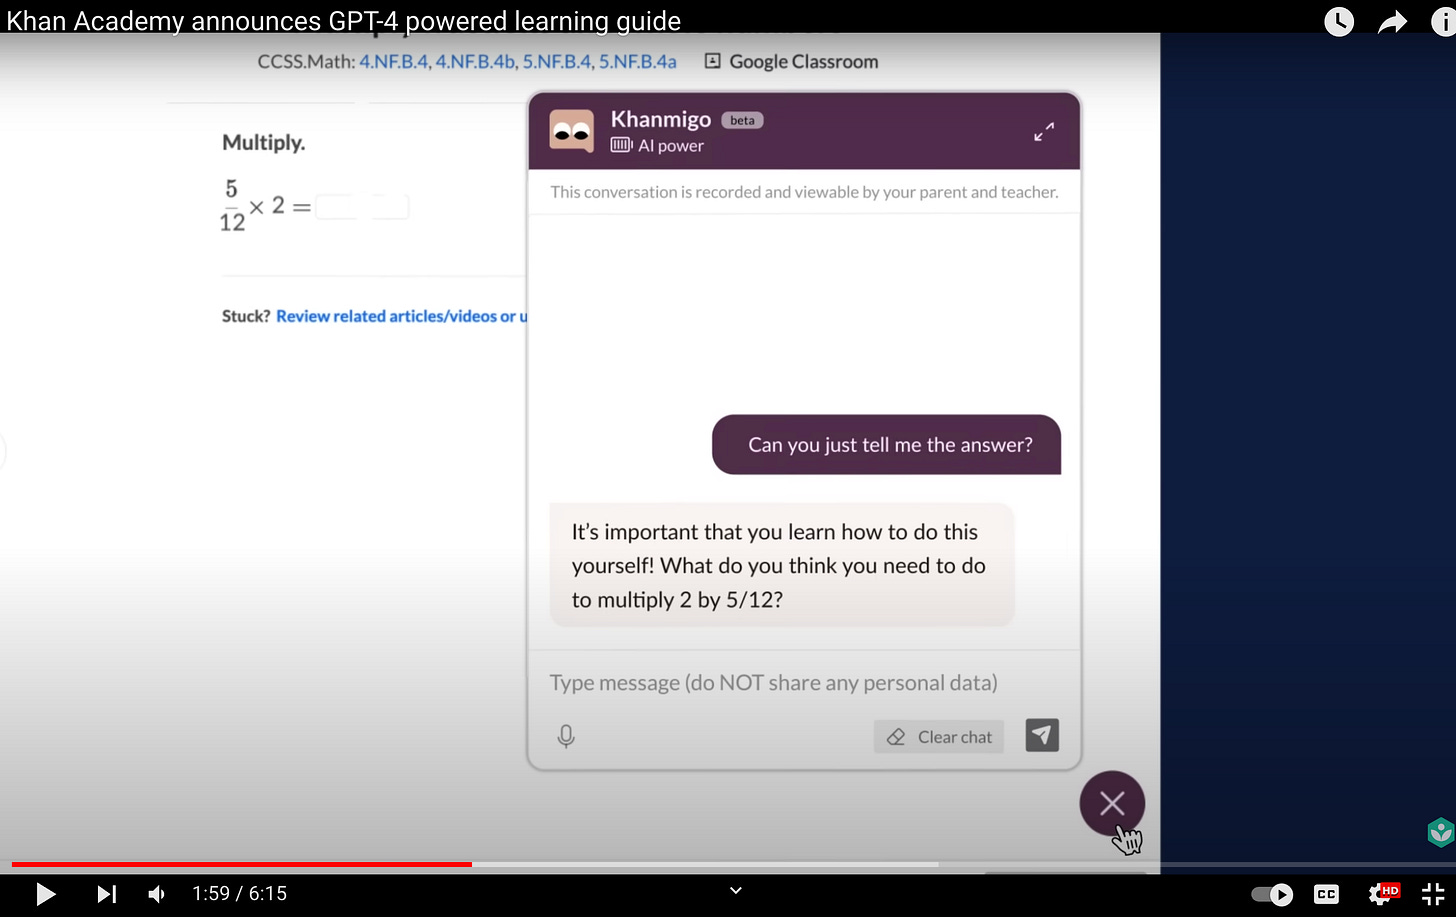Click the Khanmigo avatar icon
This screenshot has width=1456, height=917.
pyautogui.click(x=572, y=131)
